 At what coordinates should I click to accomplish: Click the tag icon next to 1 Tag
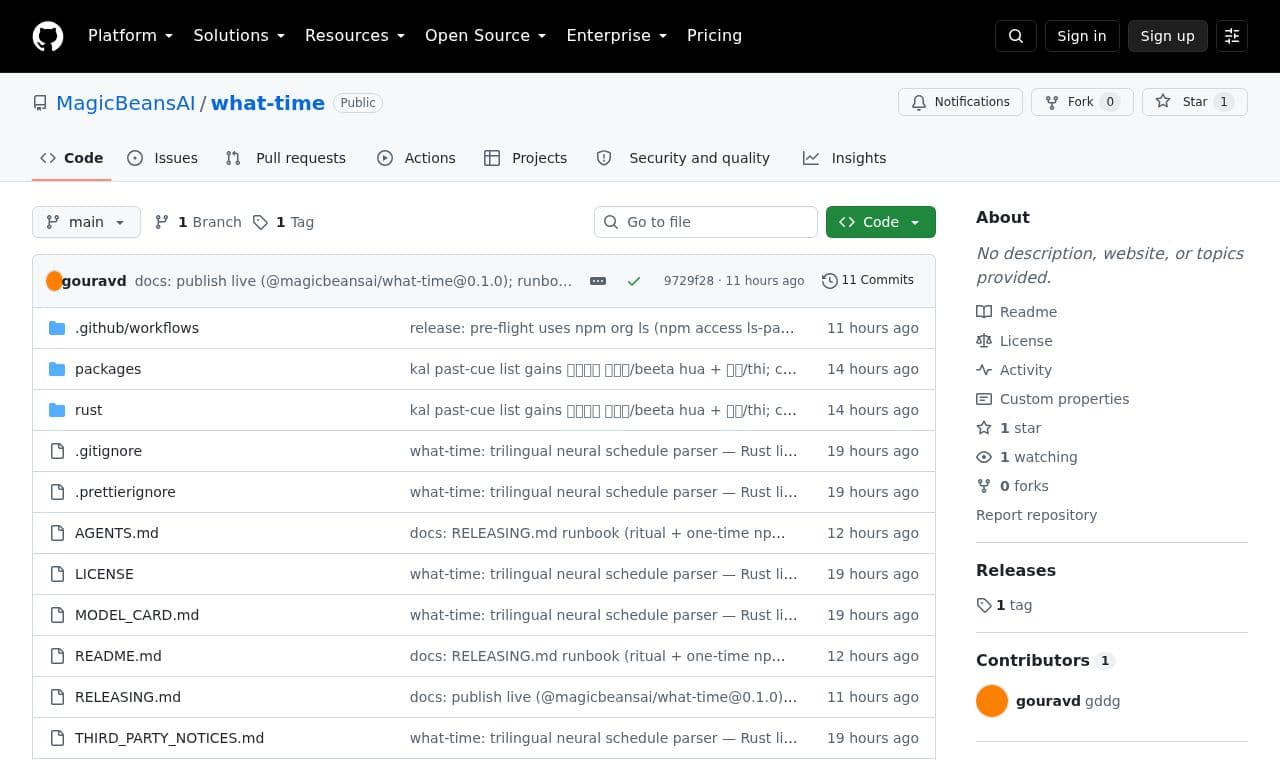tap(260, 222)
